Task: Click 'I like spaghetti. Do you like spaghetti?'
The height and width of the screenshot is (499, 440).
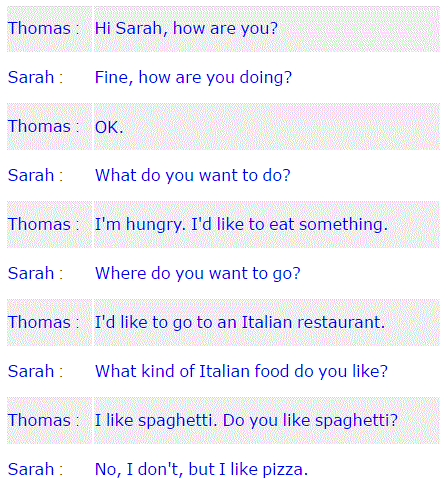Action: (246, 420)
